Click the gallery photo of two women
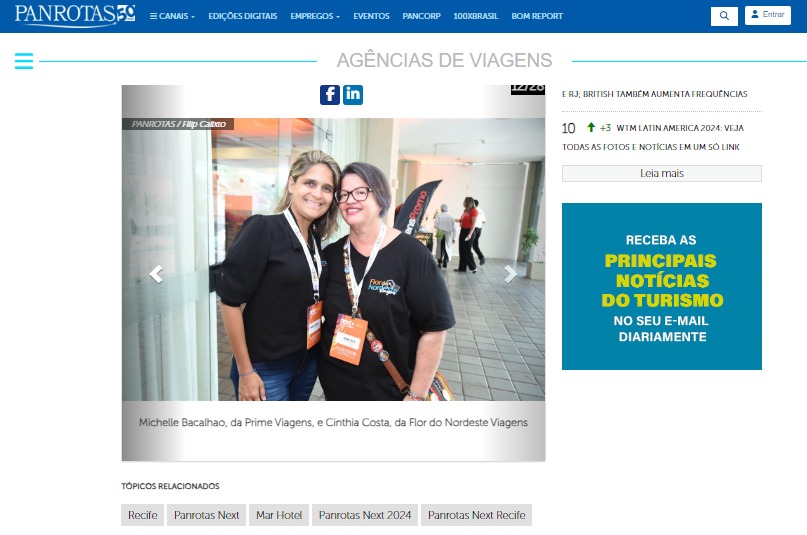The width and height of the screenshot is (807, 535). pos(334,259)
